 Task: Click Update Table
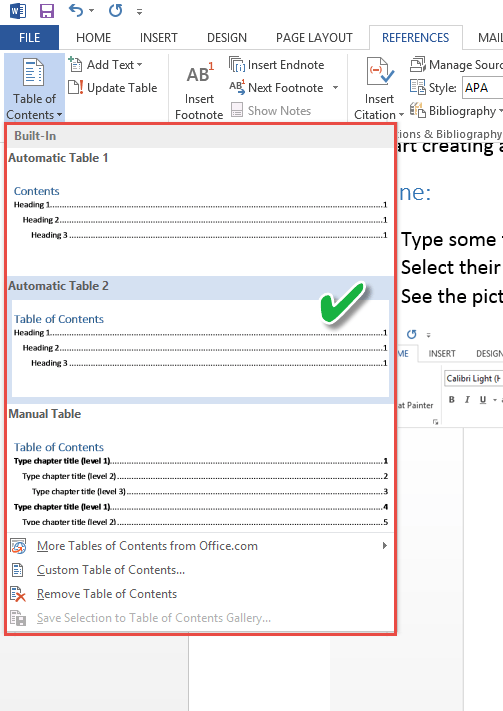click(113, 88)
